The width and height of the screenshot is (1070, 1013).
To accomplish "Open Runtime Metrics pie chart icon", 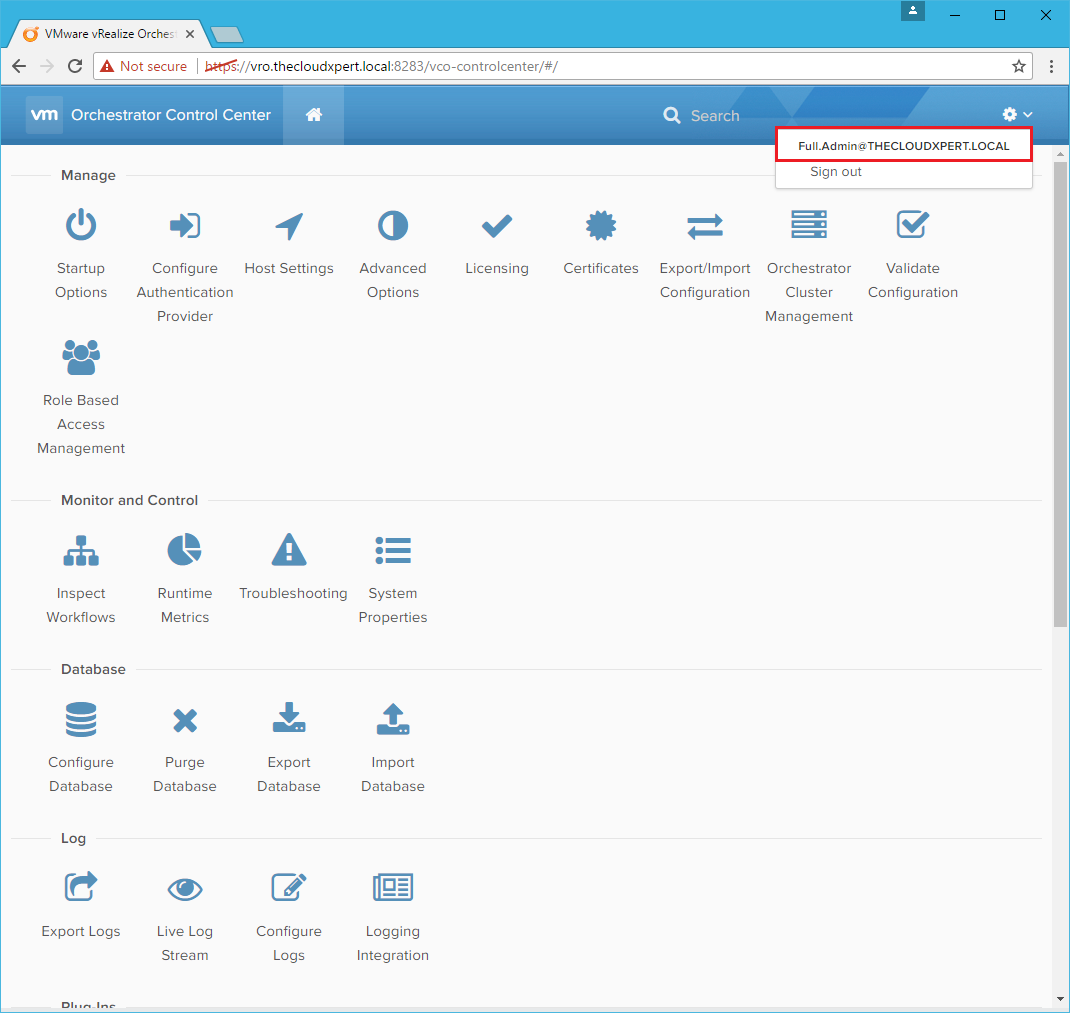I will (185, 551).
